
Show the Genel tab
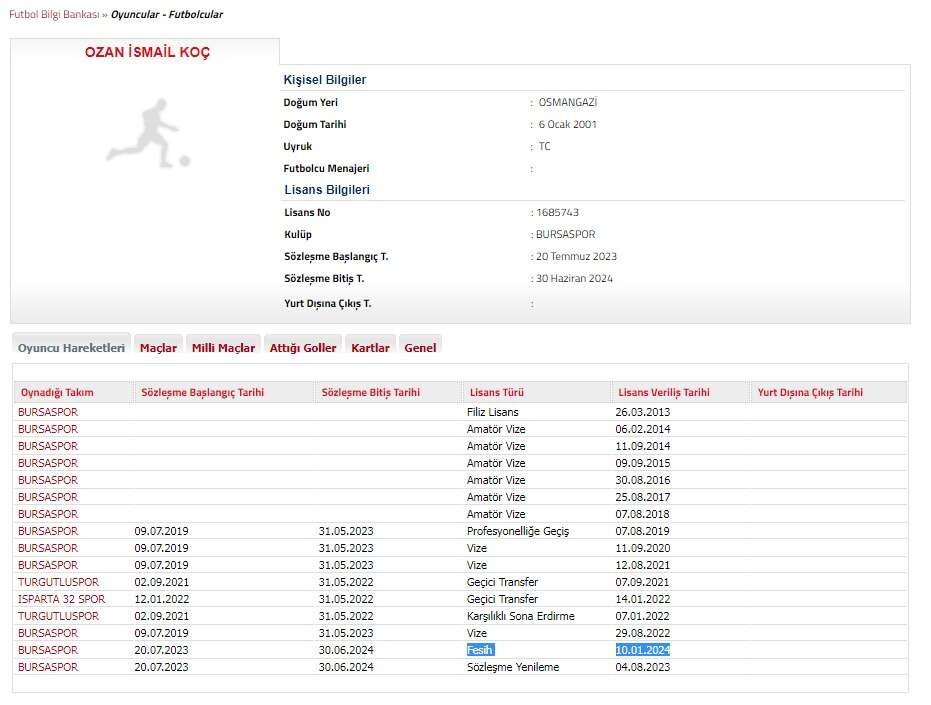[420, 348]
